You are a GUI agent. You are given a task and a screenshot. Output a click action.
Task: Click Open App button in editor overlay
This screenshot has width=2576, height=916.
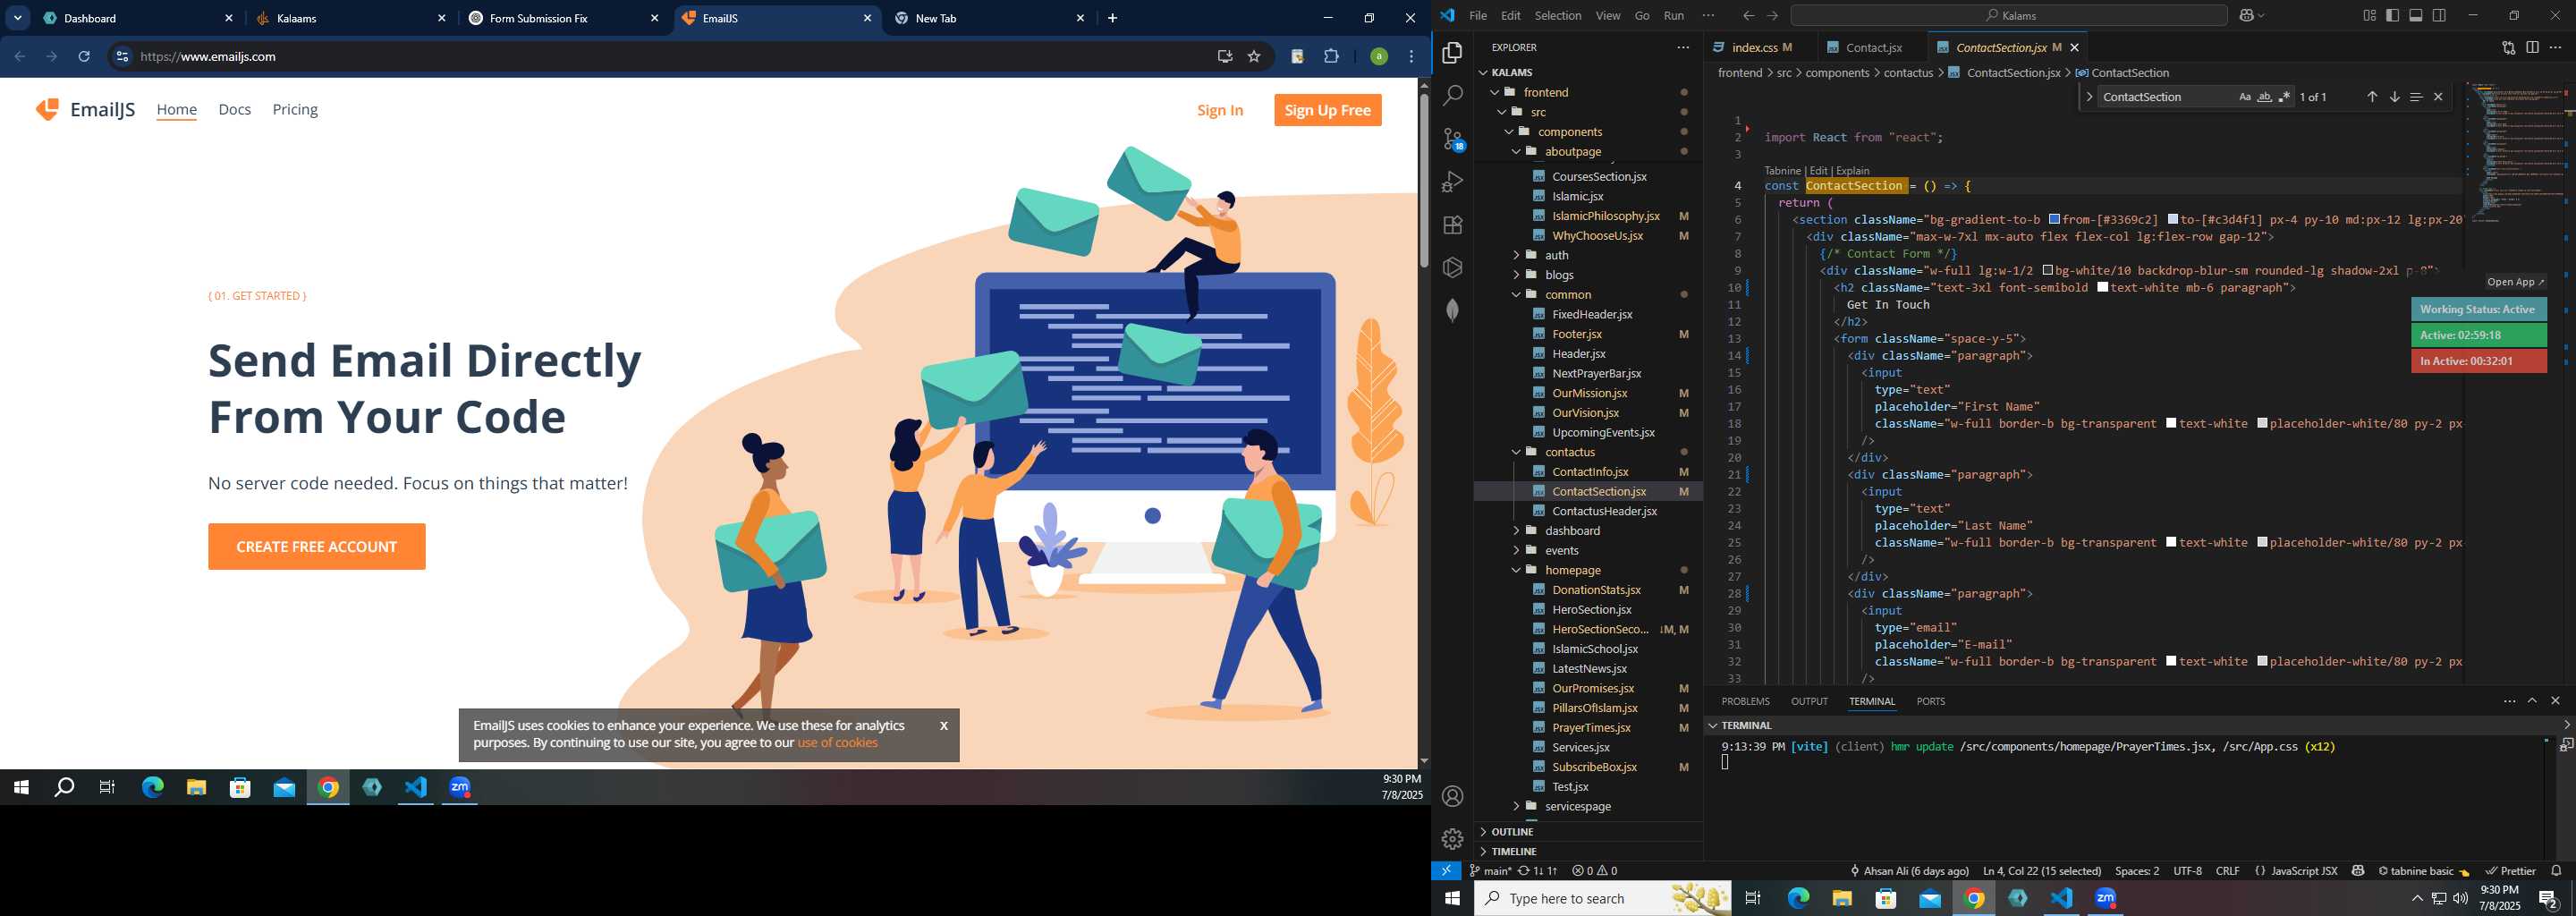2516,282
